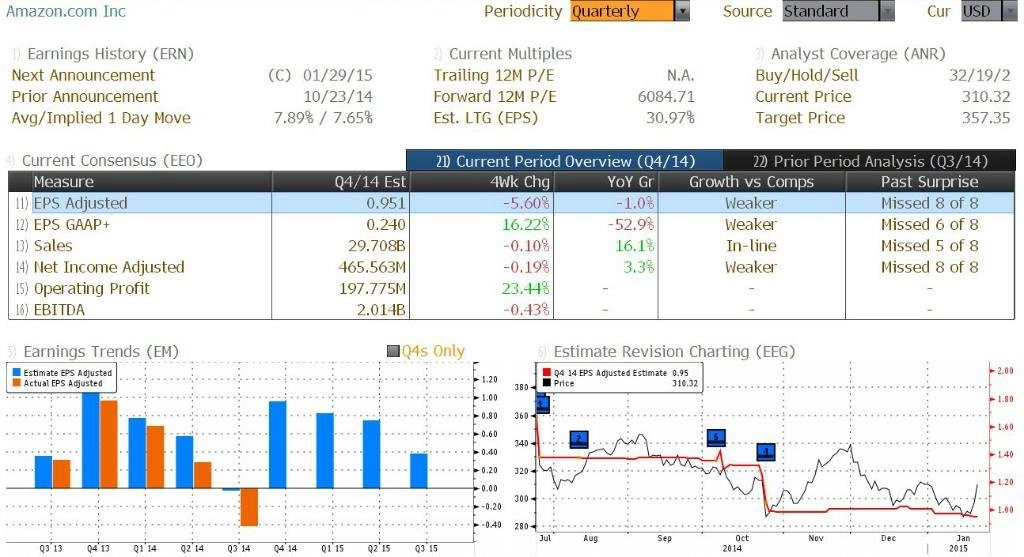Click the YoY Gr column header

click(x=606, y=182)
